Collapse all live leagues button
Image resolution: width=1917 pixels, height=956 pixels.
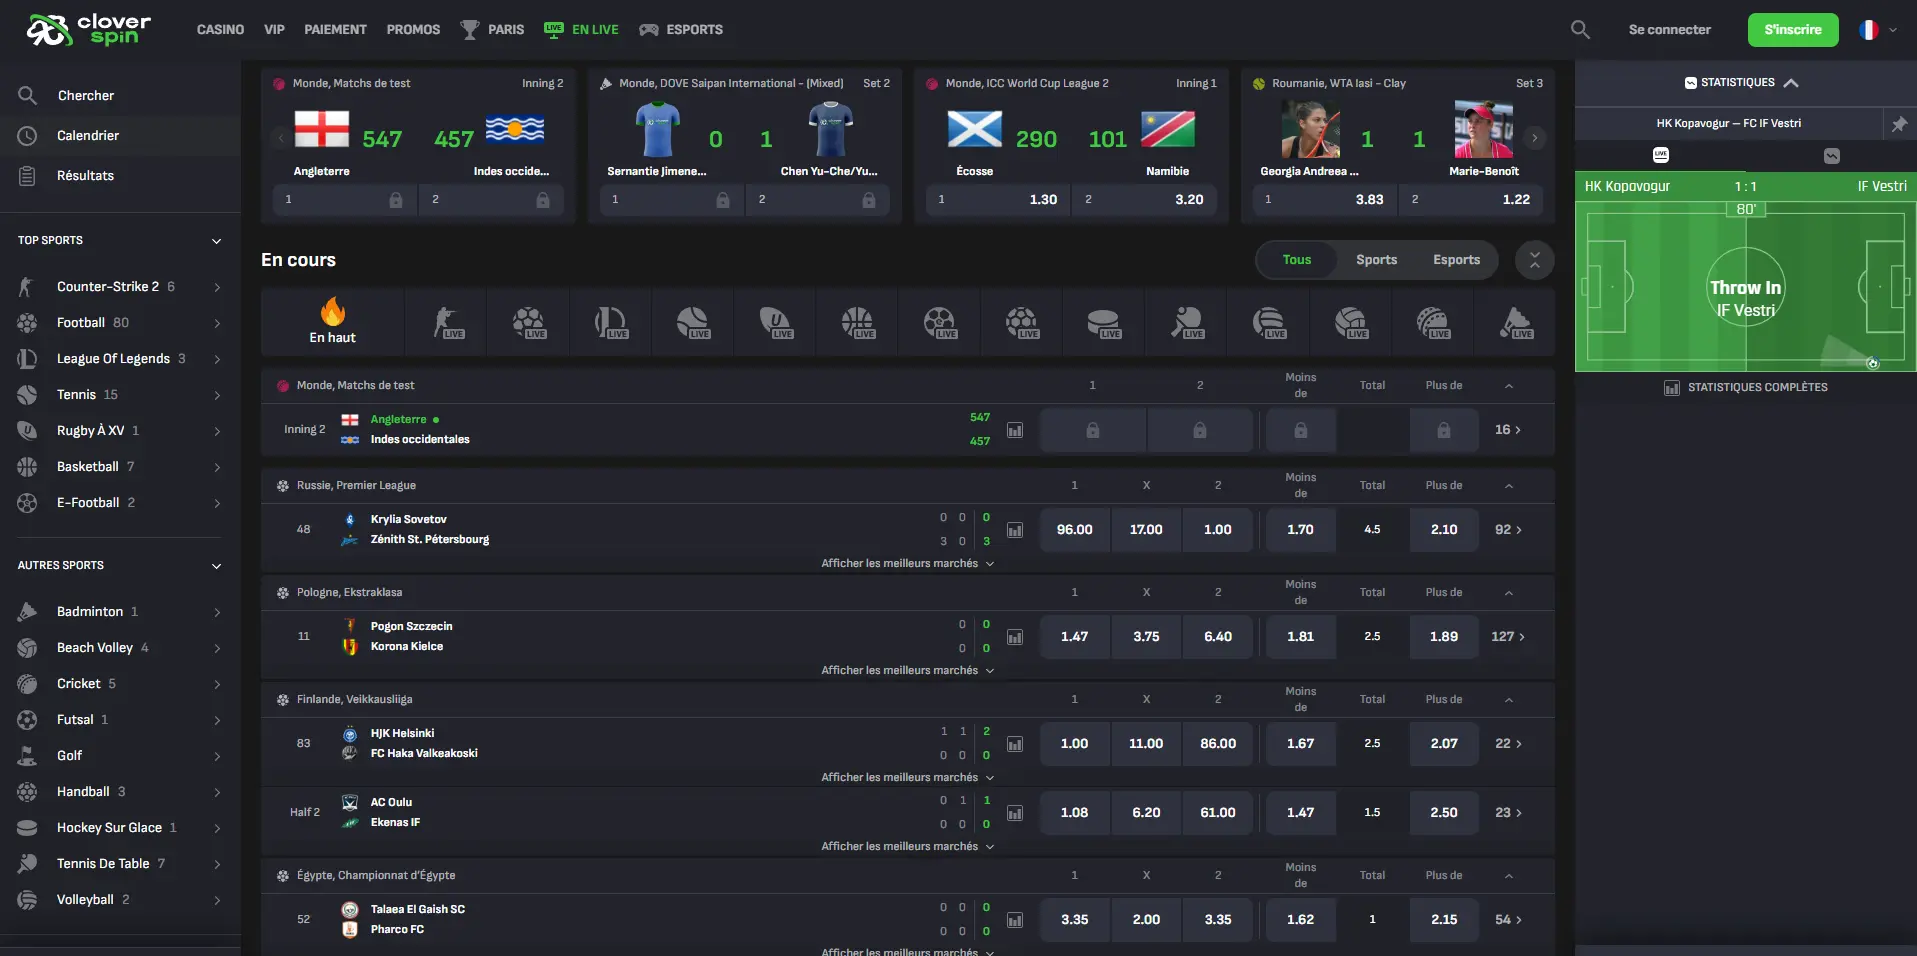(x=1534, y=260)
